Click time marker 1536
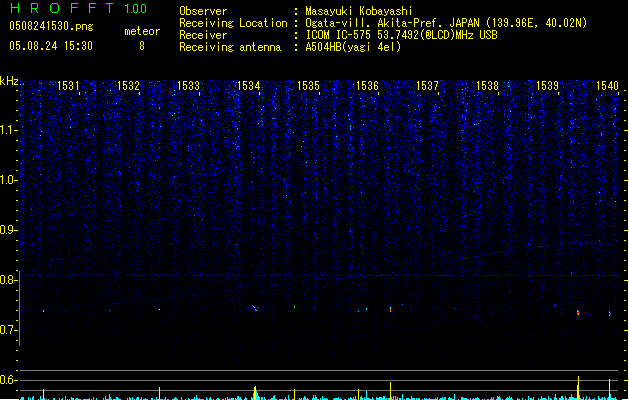629x400 pixels. (367, 85)
